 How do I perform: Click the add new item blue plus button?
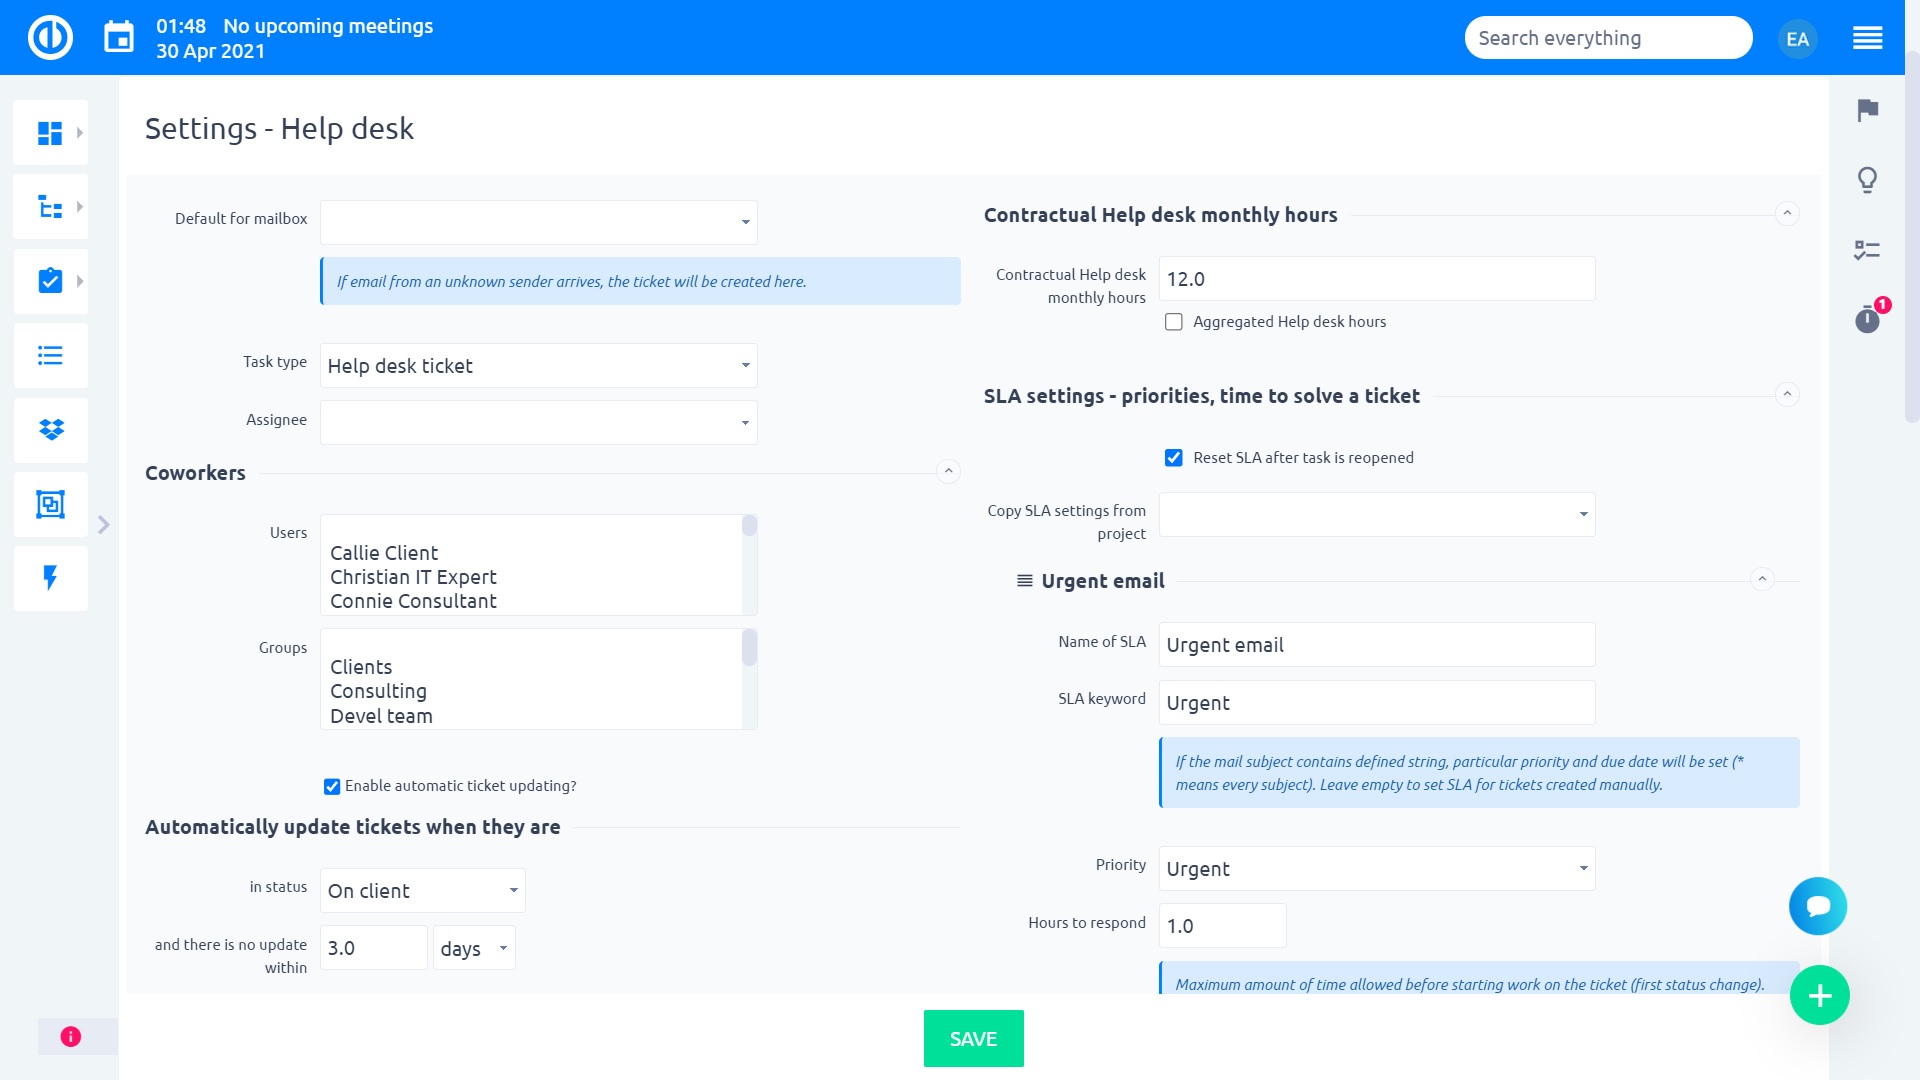pyautogui.click(x=1820, y=996)
